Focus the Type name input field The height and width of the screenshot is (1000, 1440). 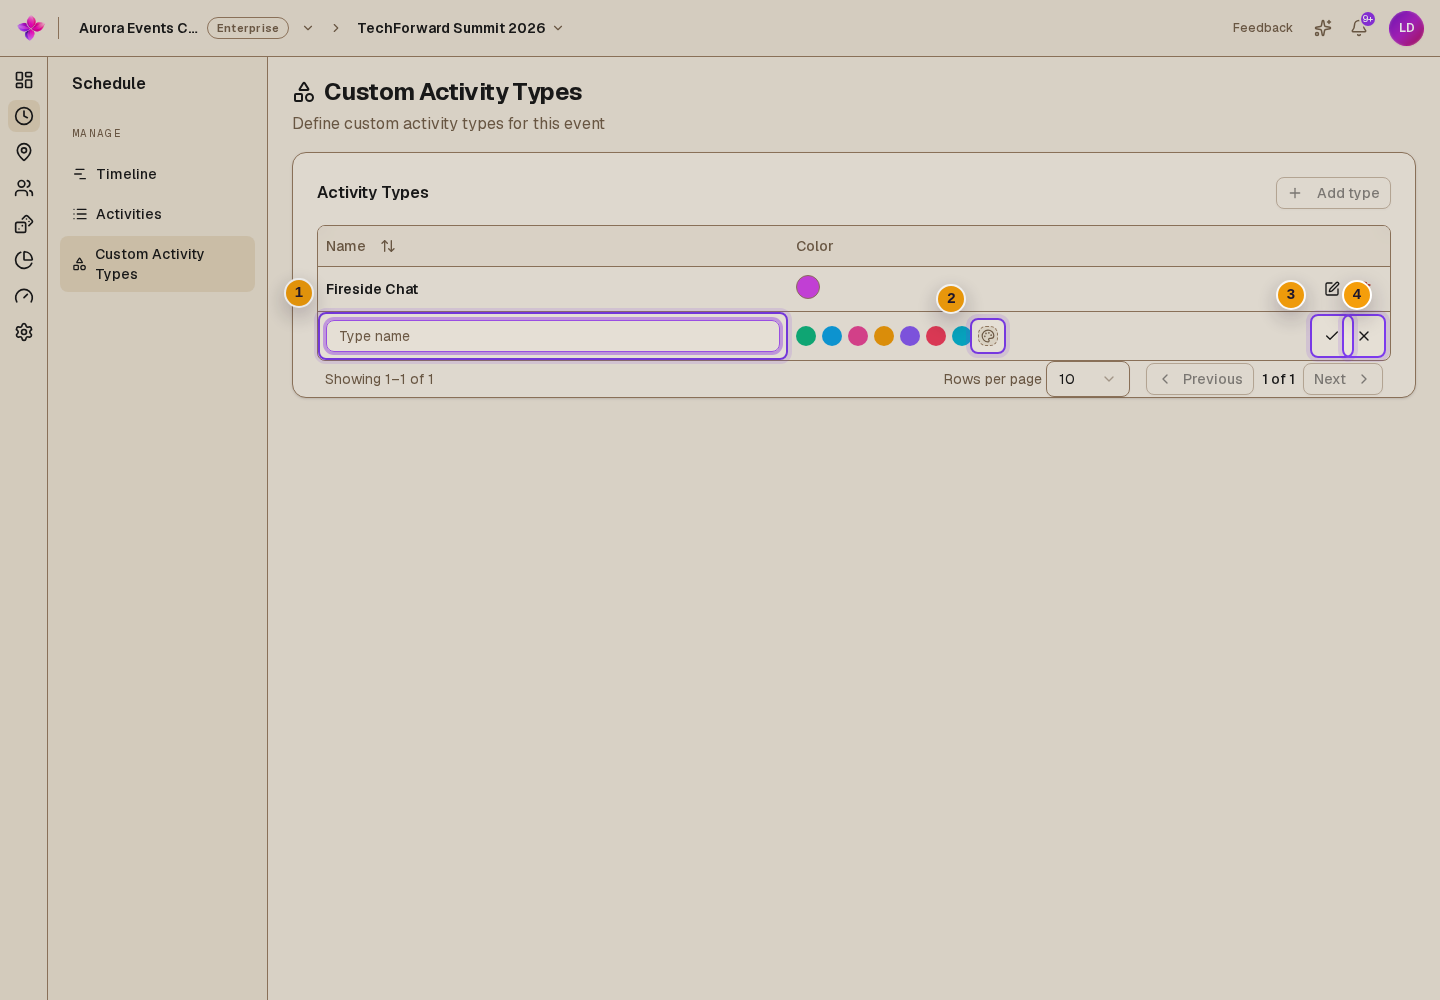coord(553,336)
